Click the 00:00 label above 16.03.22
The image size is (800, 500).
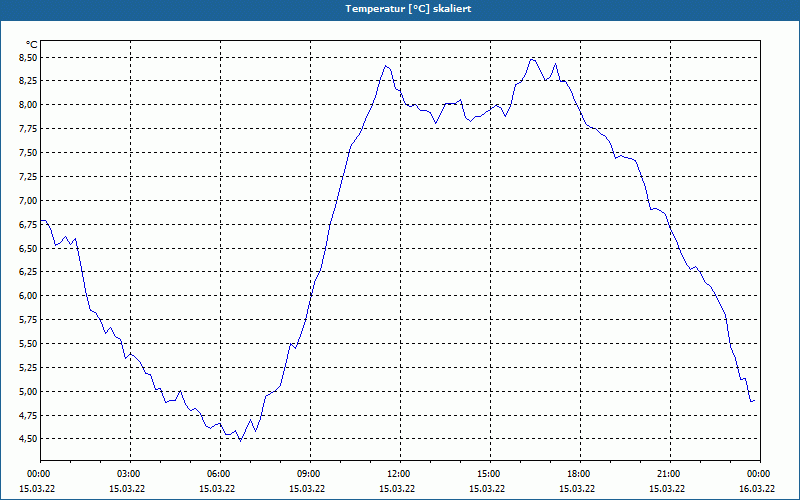(x=760, y=474)
